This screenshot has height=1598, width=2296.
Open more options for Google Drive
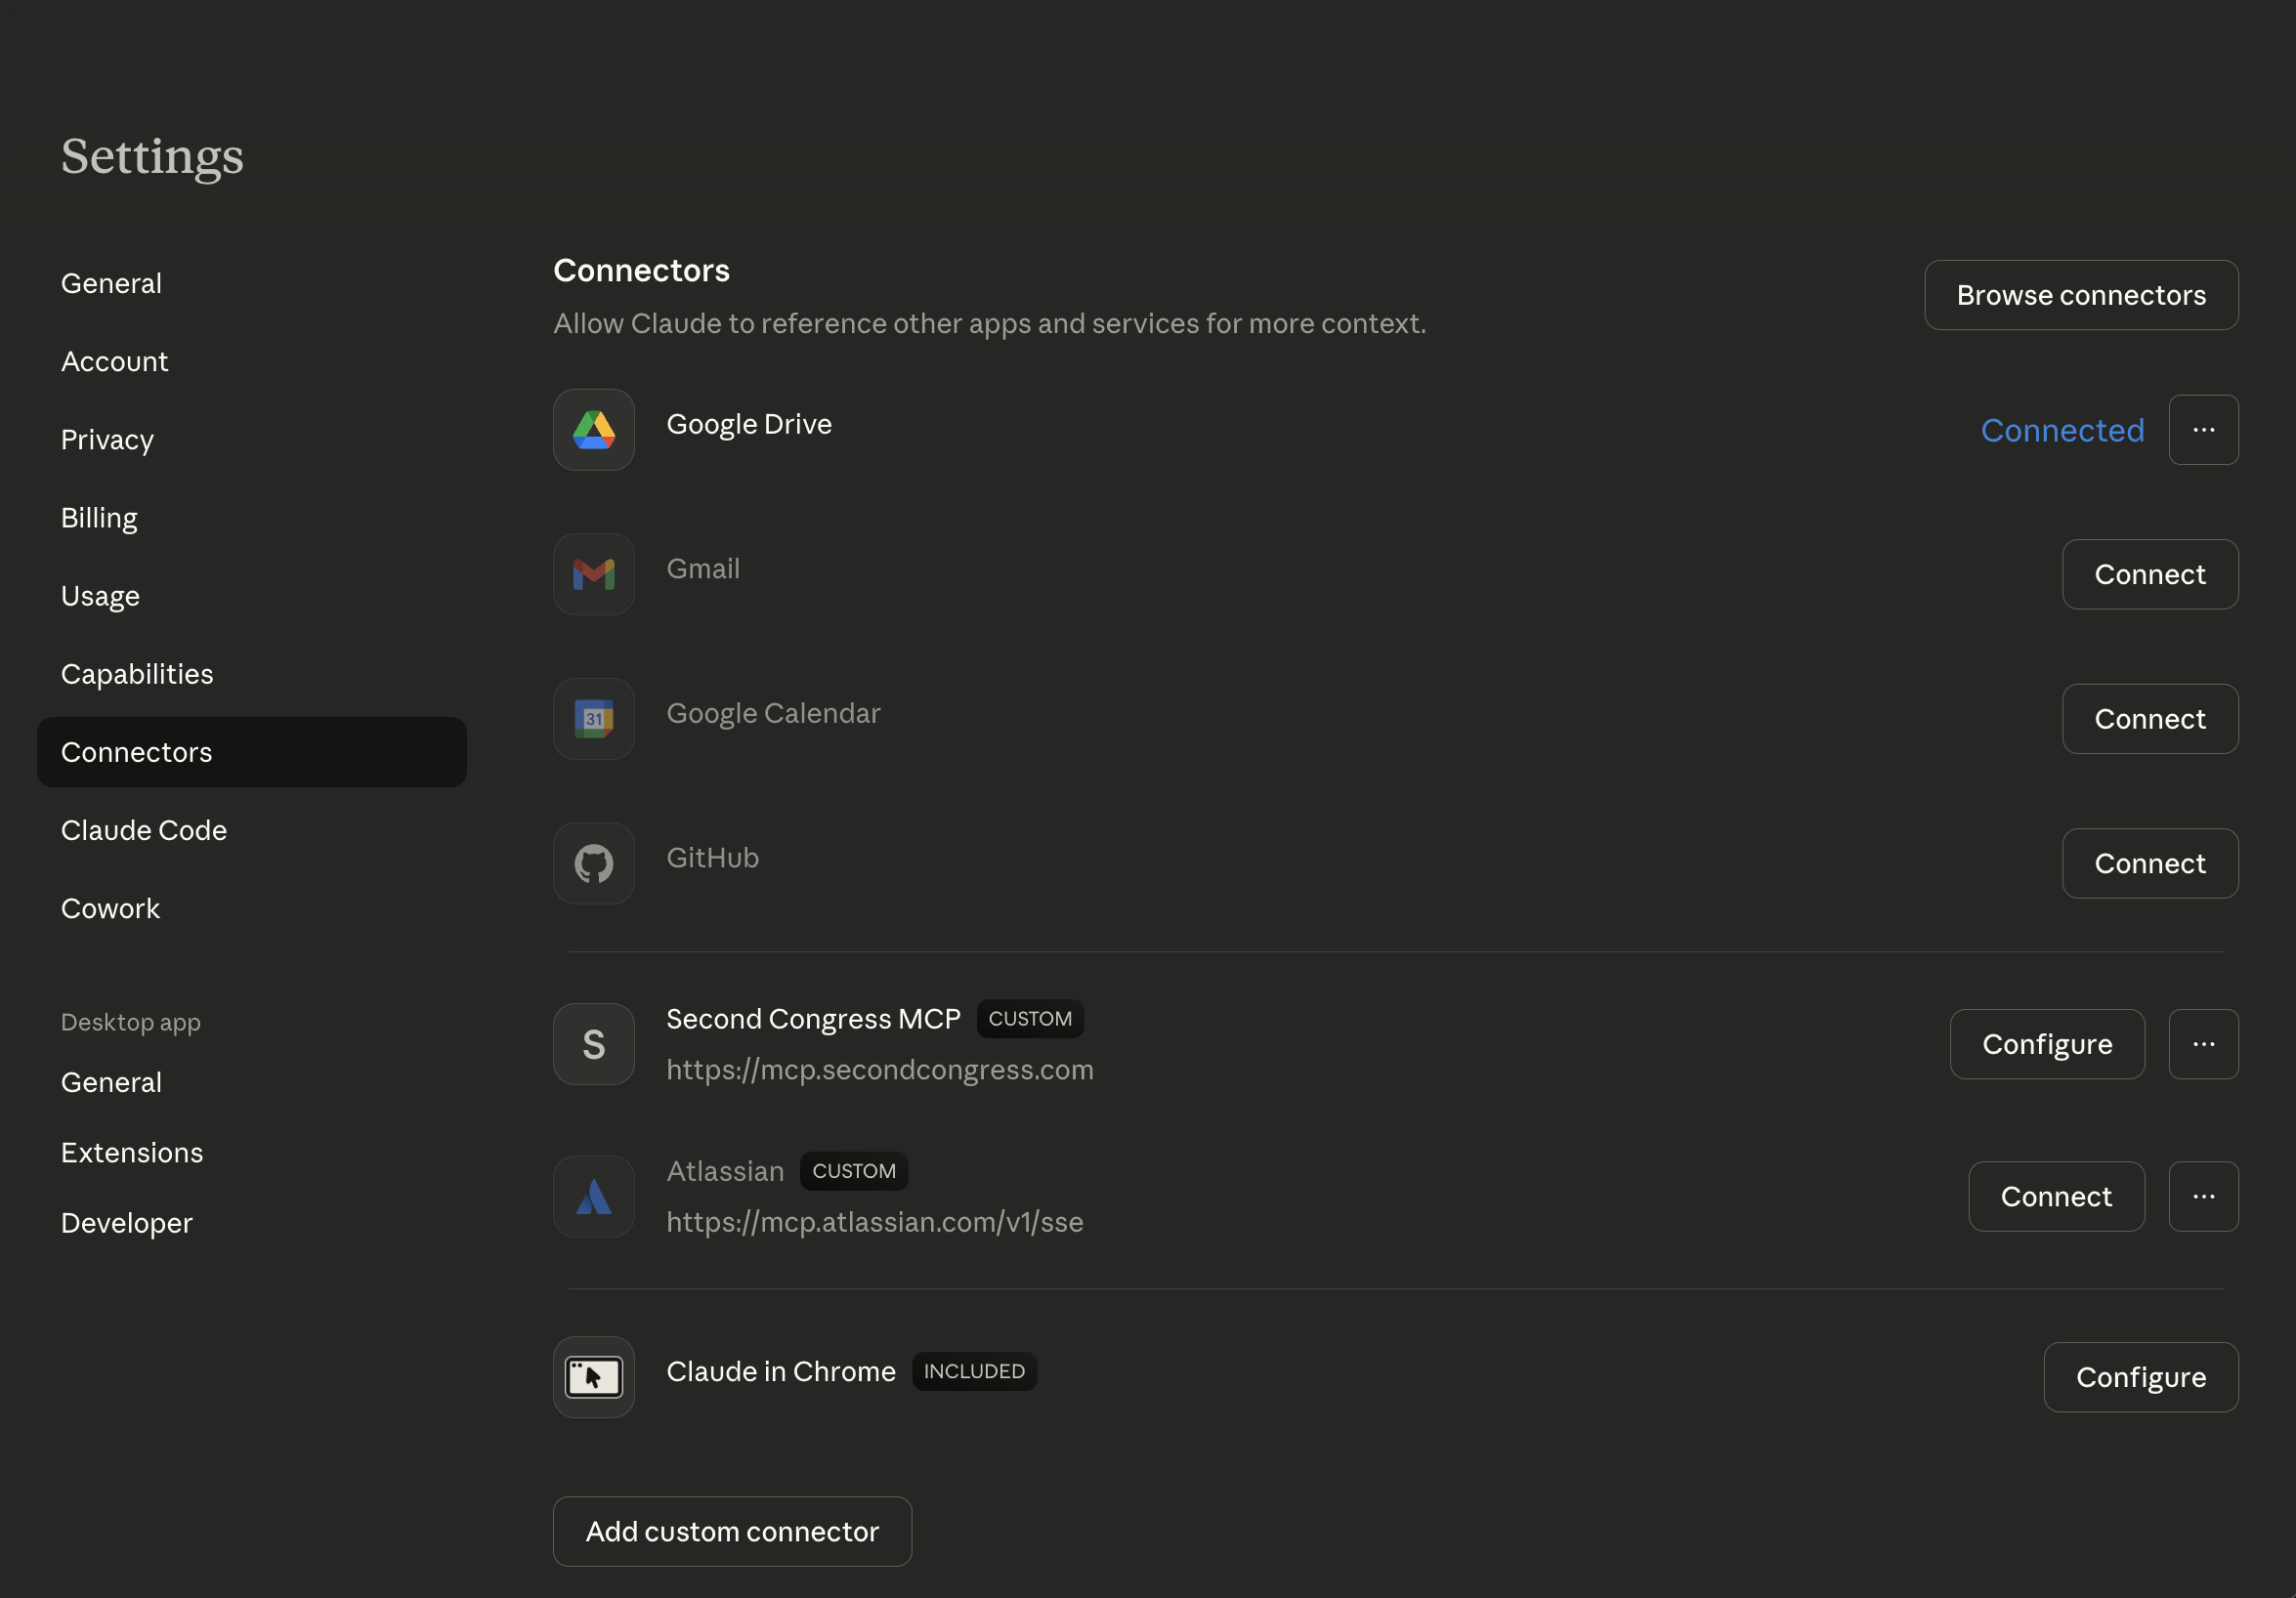tap(2203, 430)
